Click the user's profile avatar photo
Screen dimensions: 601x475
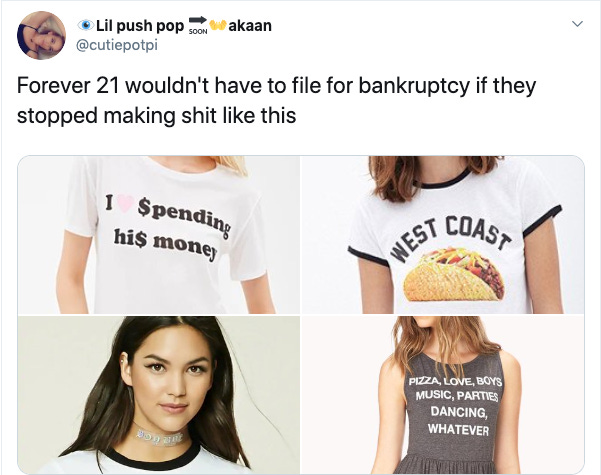pos(41,35)
